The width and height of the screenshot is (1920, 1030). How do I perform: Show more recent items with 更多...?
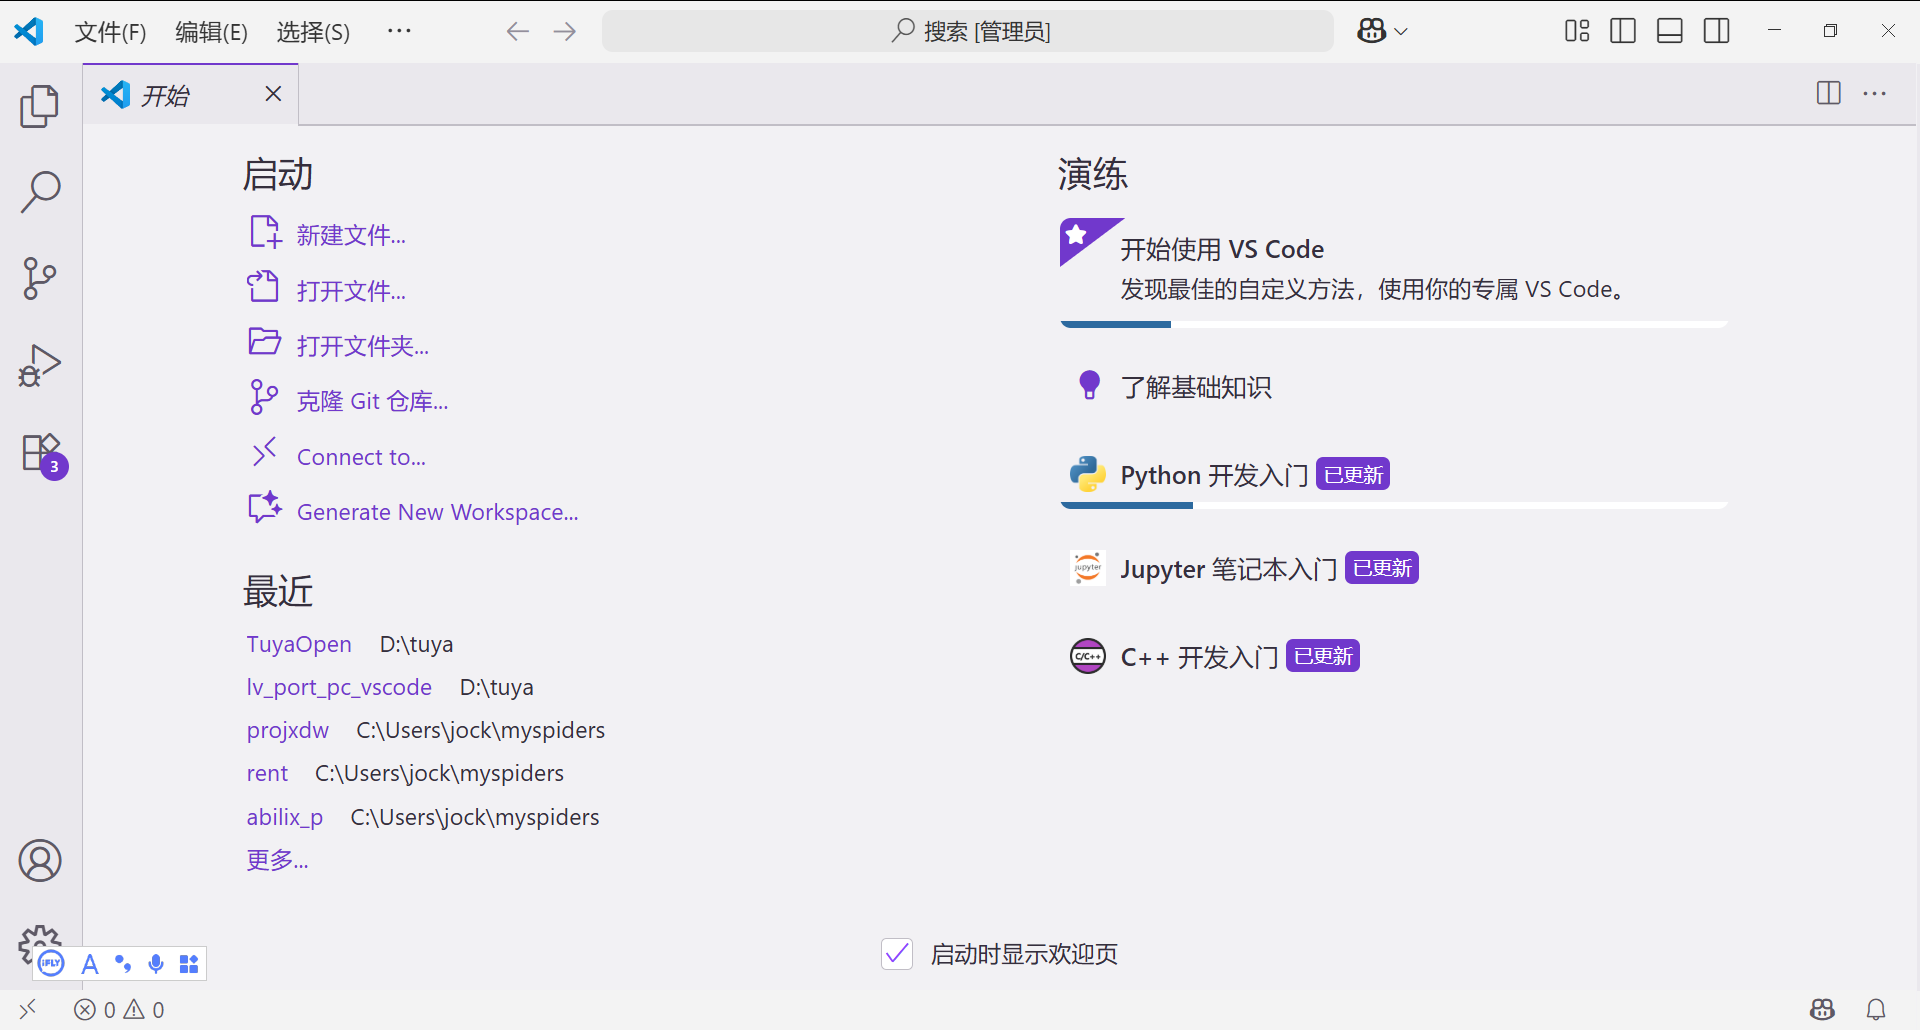coord(277,860)
